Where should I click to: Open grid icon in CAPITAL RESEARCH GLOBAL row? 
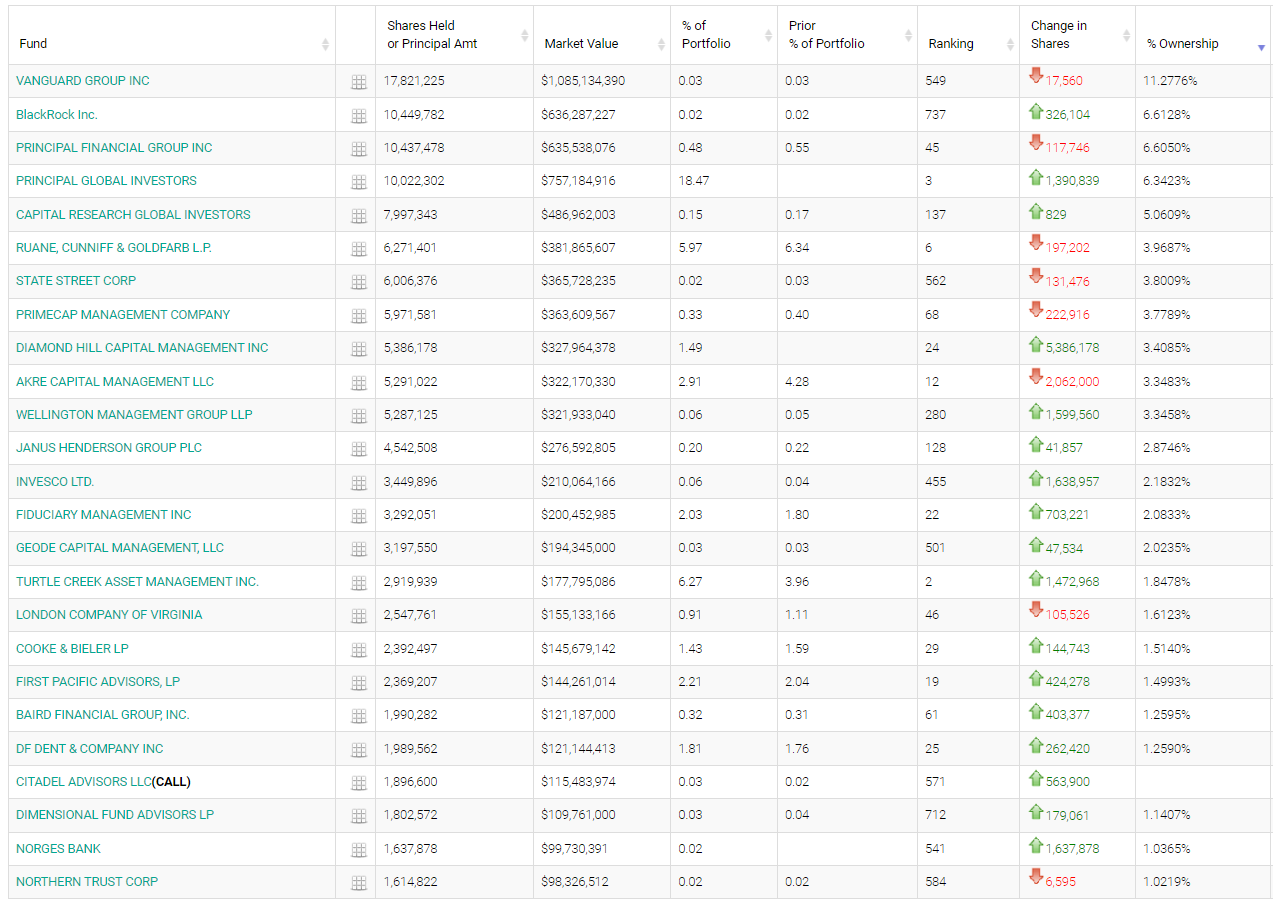(359, 216)
